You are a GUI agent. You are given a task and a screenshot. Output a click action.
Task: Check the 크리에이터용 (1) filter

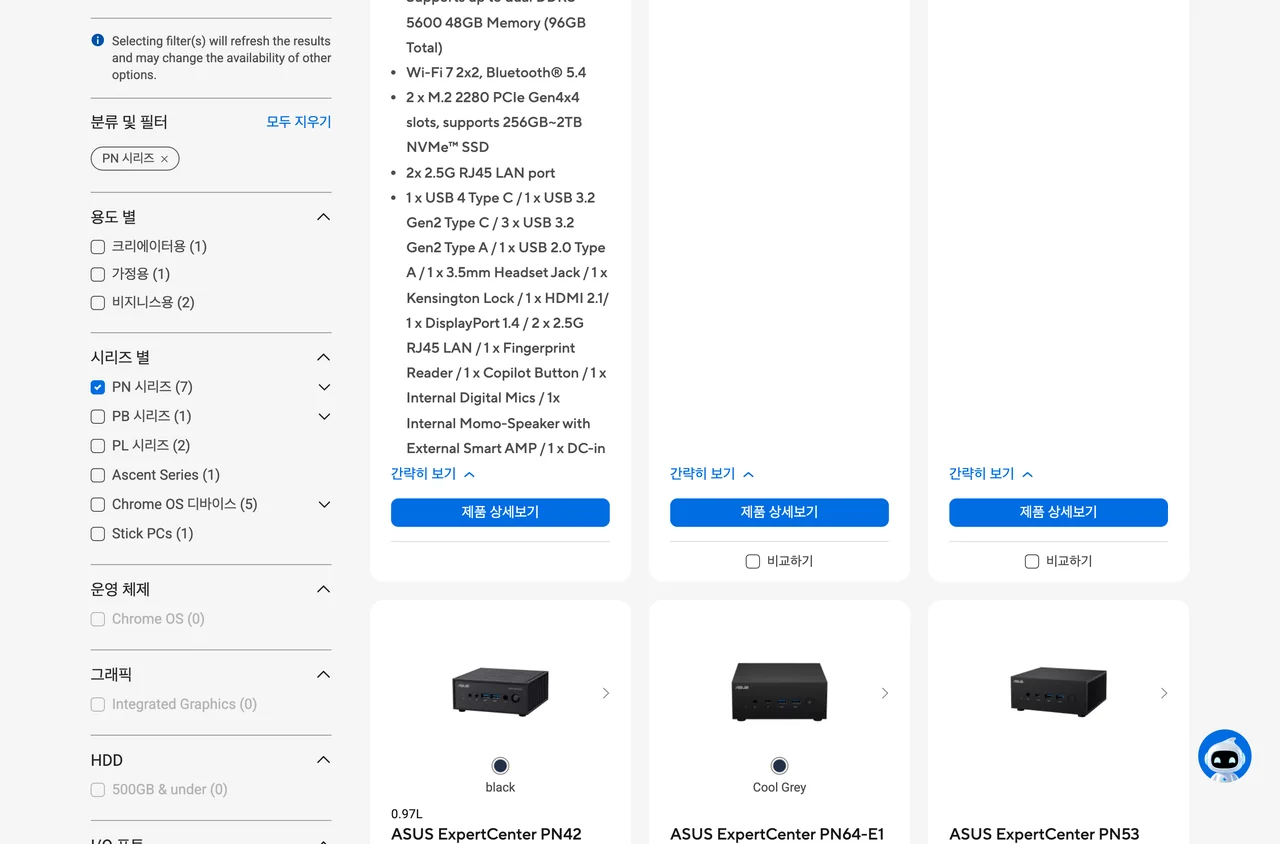[x=98, y=247]
